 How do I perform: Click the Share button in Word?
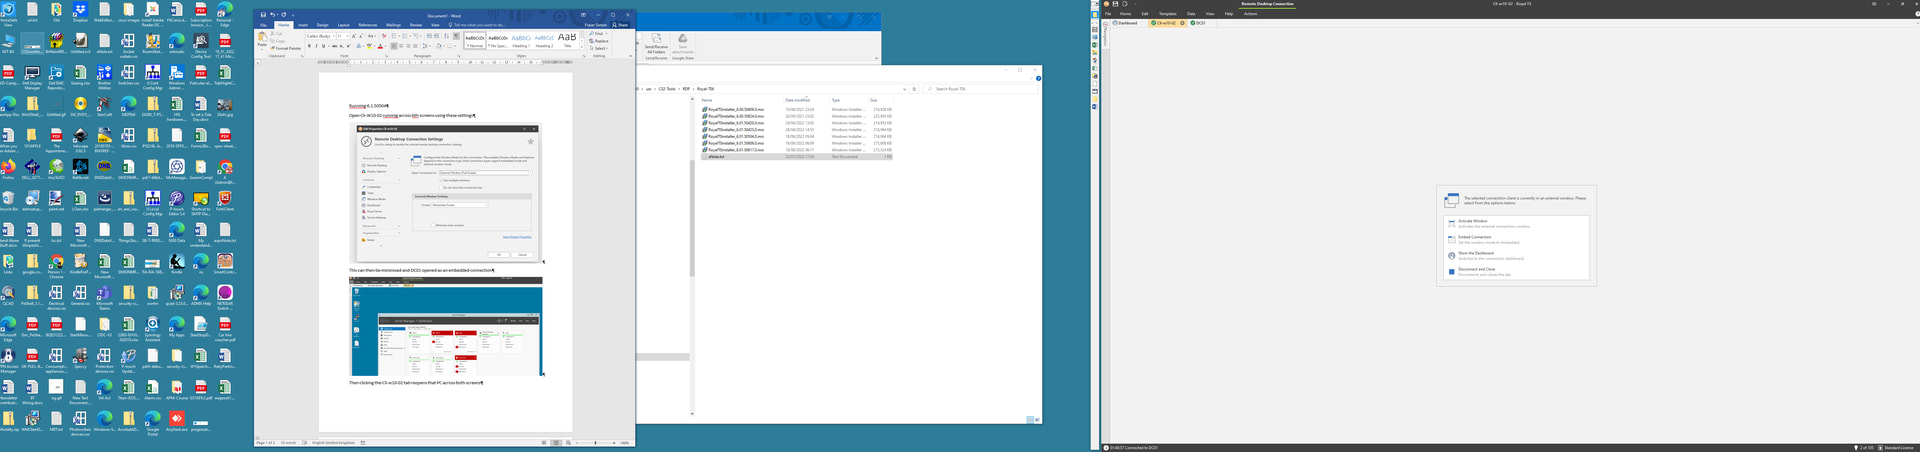coord(621,25)
